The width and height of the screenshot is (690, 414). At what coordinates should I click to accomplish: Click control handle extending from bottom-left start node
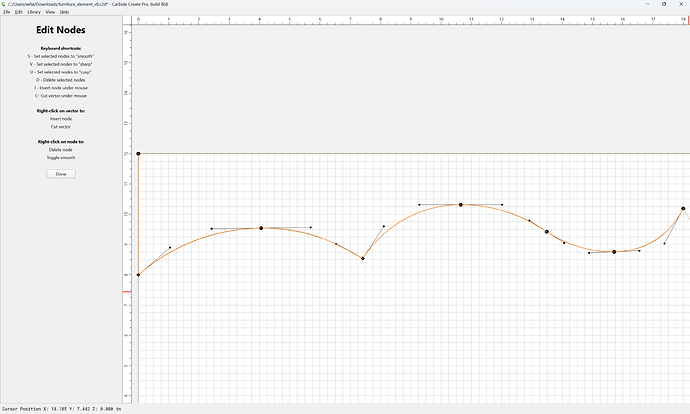(x=170, y=247)
